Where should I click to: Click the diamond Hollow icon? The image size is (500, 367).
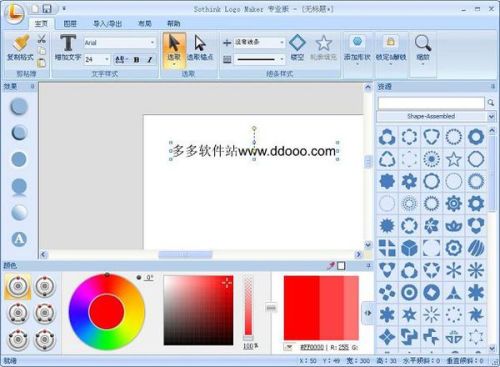[297, 43]
